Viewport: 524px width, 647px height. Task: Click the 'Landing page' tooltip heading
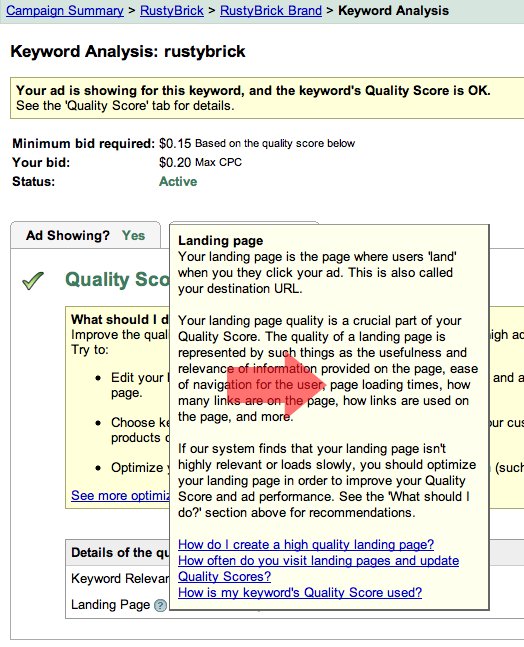[x=220, y=241]
